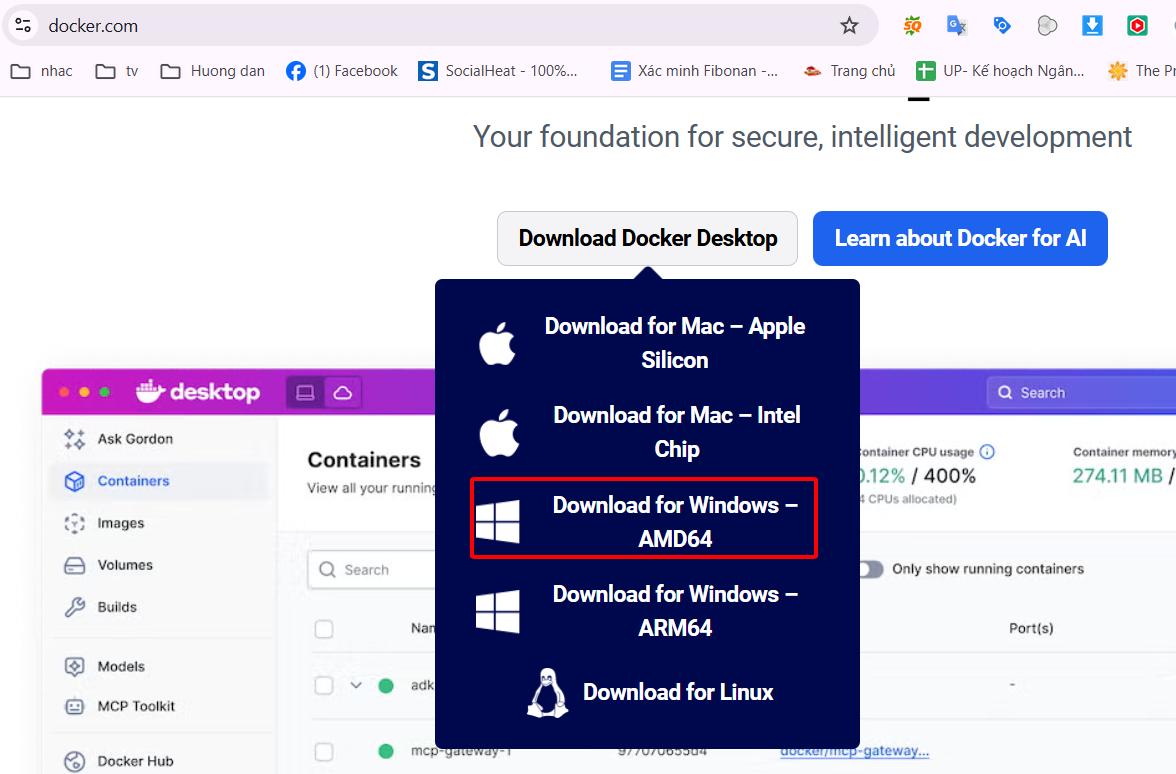Choose Download for Linux option
Image resolution: width=1176 pixels, height=774 pixels.
tap(650, 692)
